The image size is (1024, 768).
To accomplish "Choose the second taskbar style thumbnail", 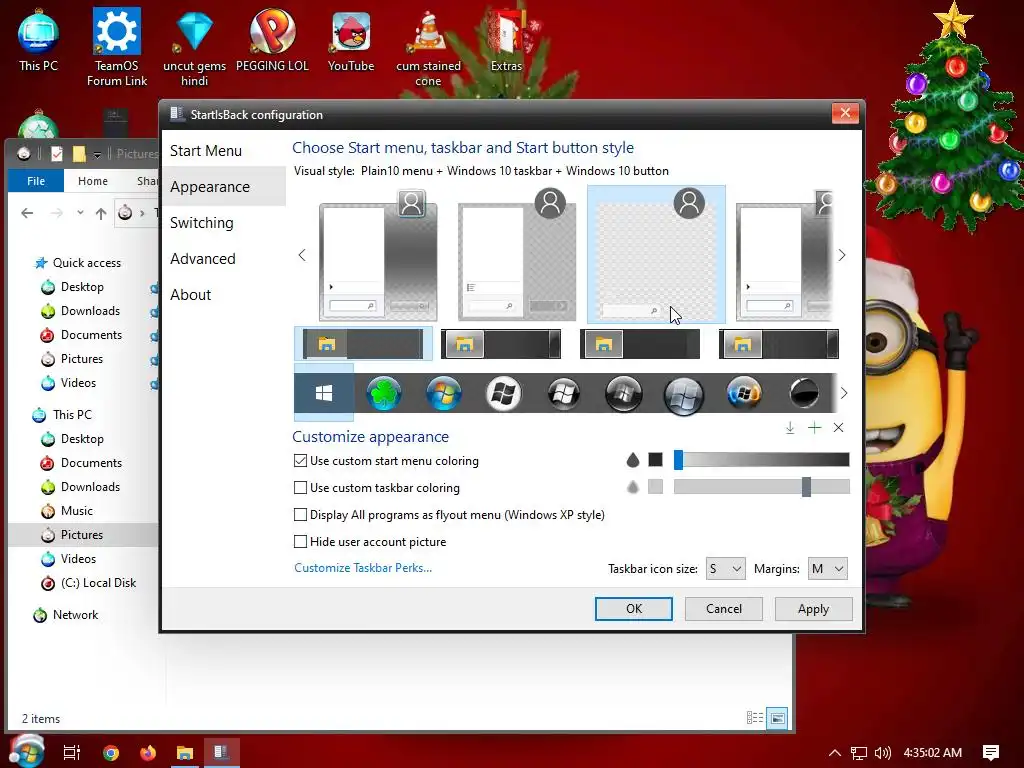I will [x=501, y=344].
